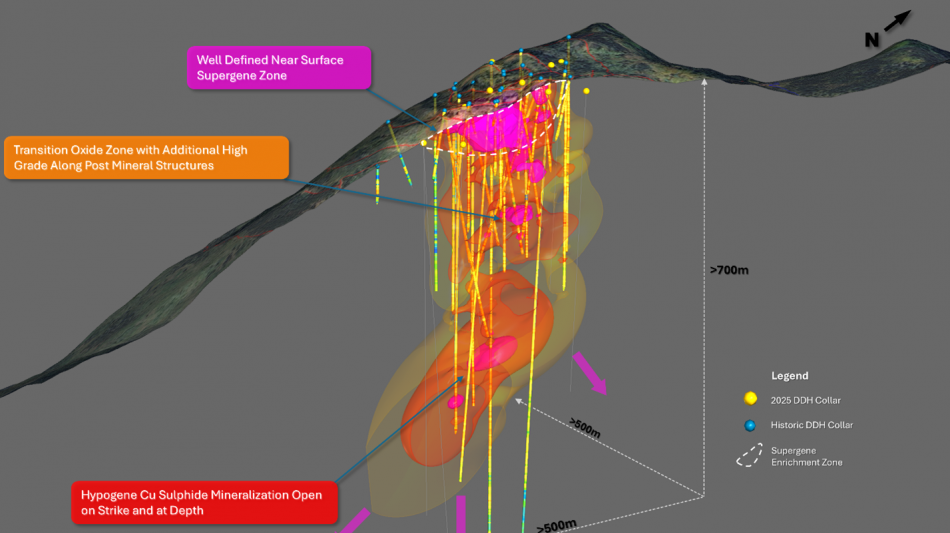Click the magenta blob inside deep orange zone
This screenshot has height=533, width=950.
493,356
